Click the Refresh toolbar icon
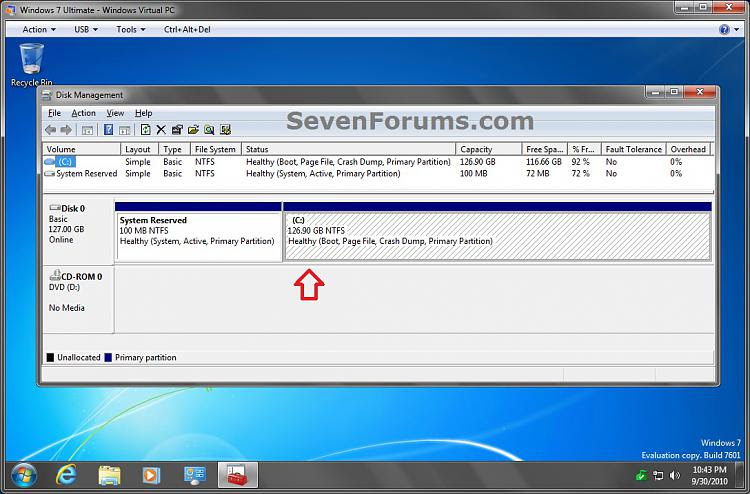Viewport: 750px width, 494px height. 145,130
